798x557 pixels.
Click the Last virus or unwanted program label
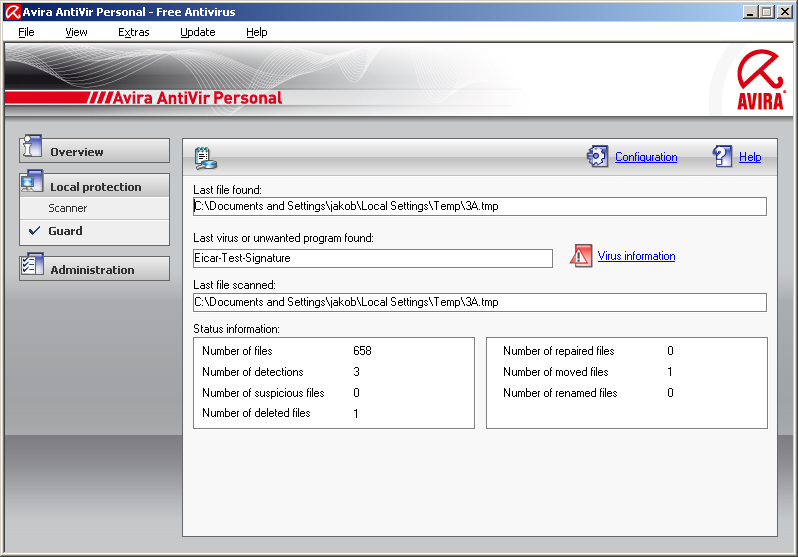click(283, 238)
